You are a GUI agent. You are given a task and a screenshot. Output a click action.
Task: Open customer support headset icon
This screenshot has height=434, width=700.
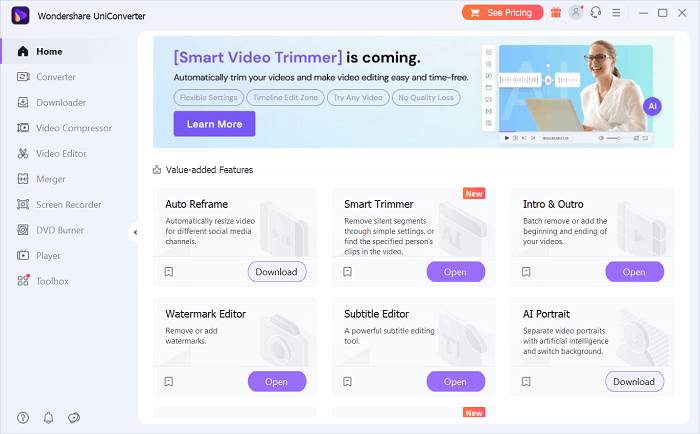(596, 12)
